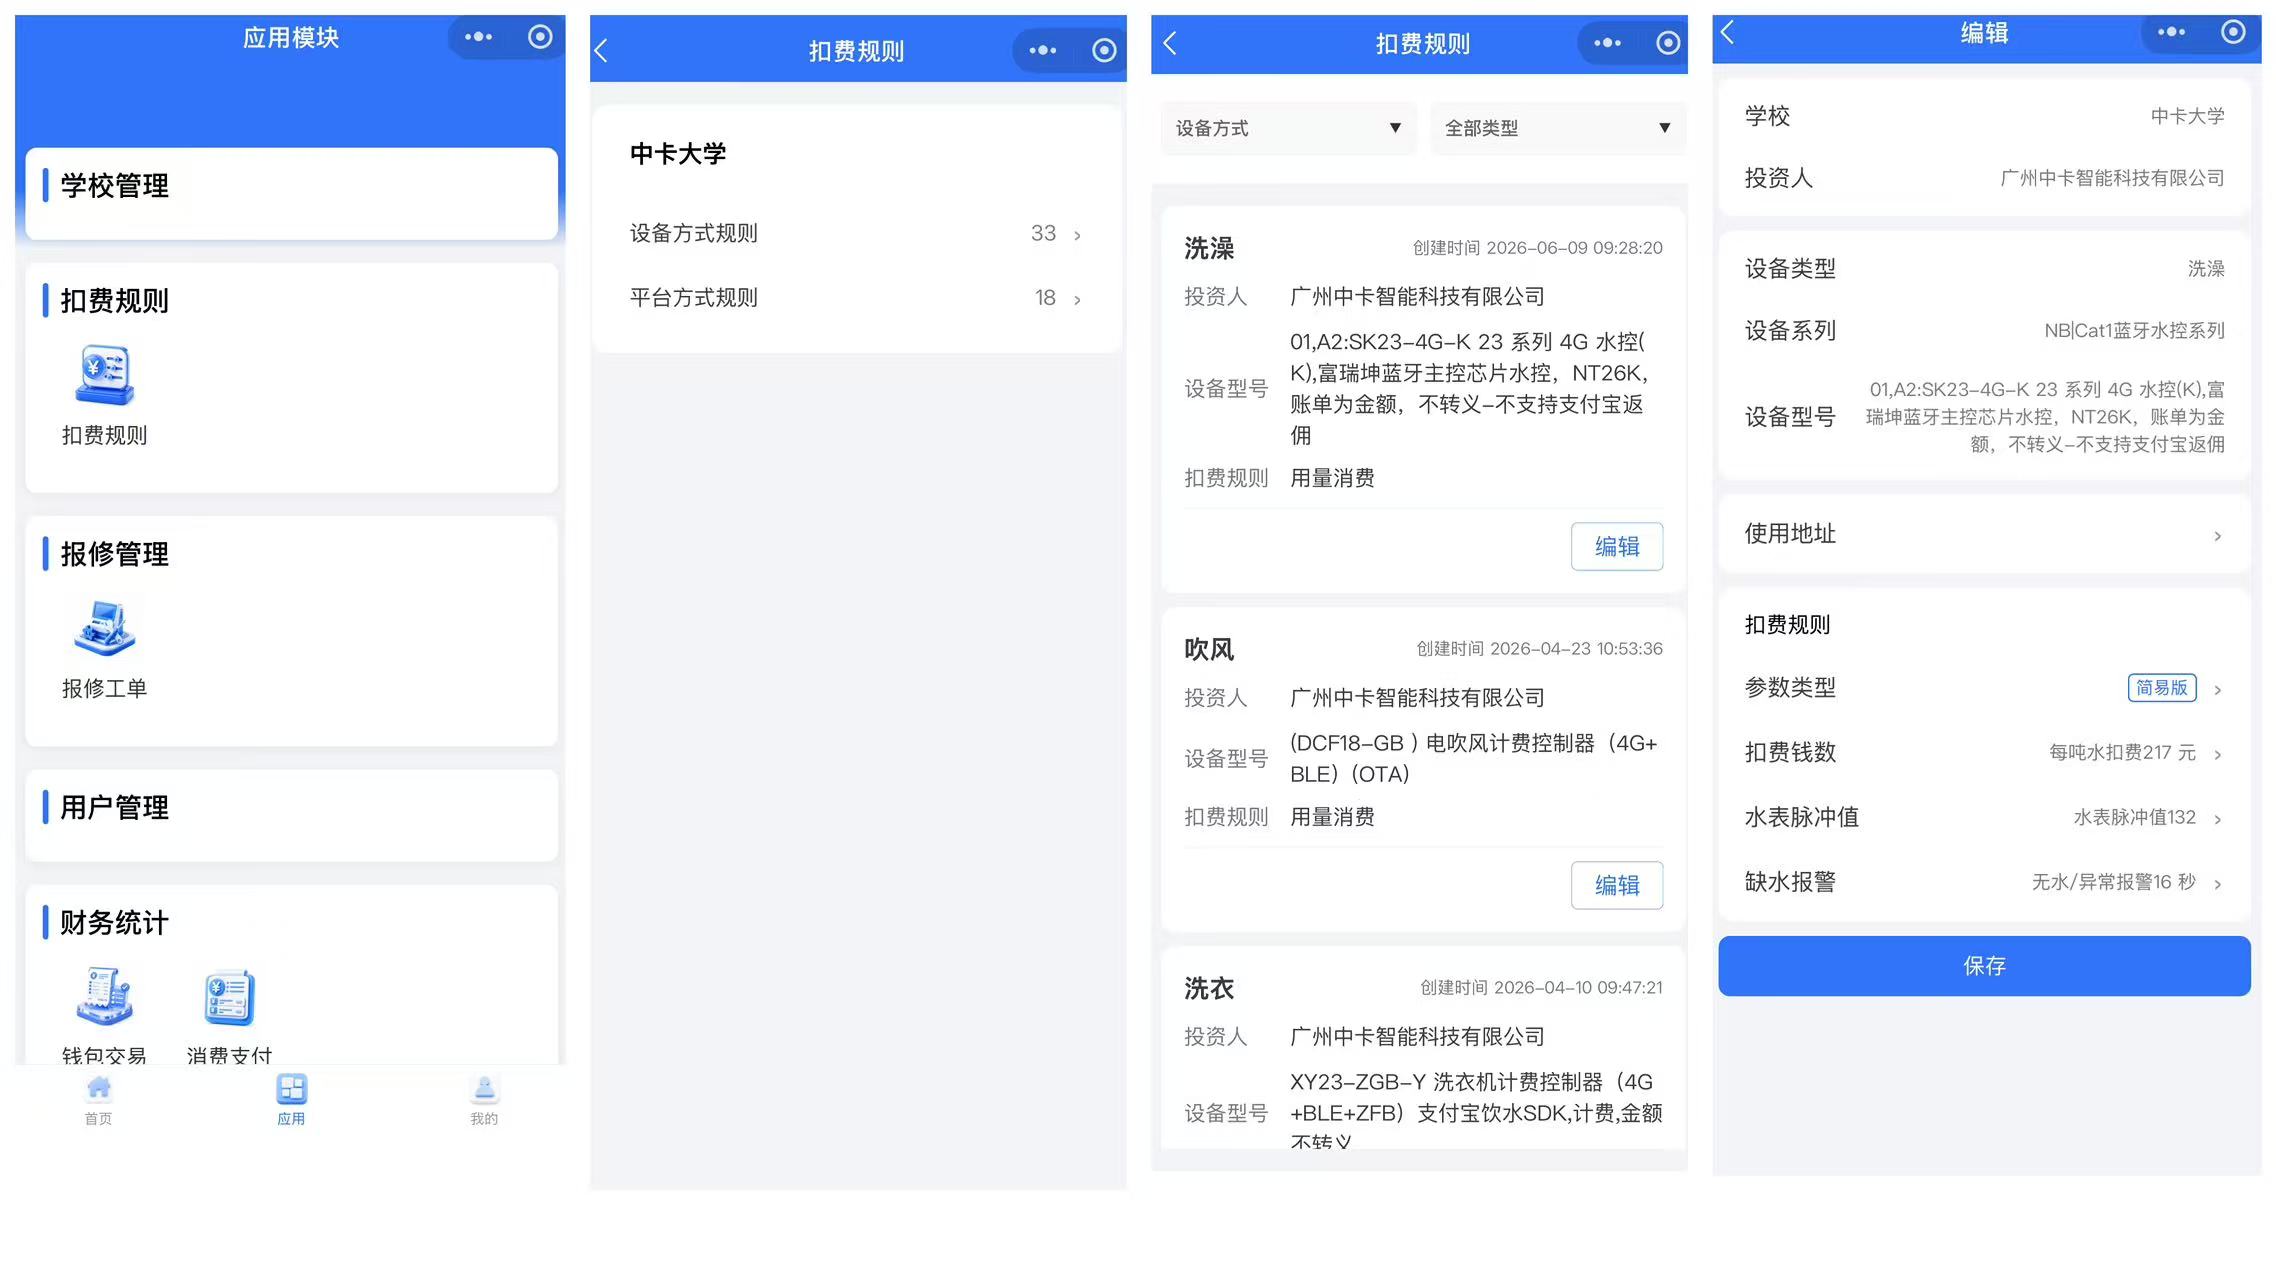Click 编辑 button for 洗澡 rule
Screen dimensions: 2276x1280
pos(1616,546)
